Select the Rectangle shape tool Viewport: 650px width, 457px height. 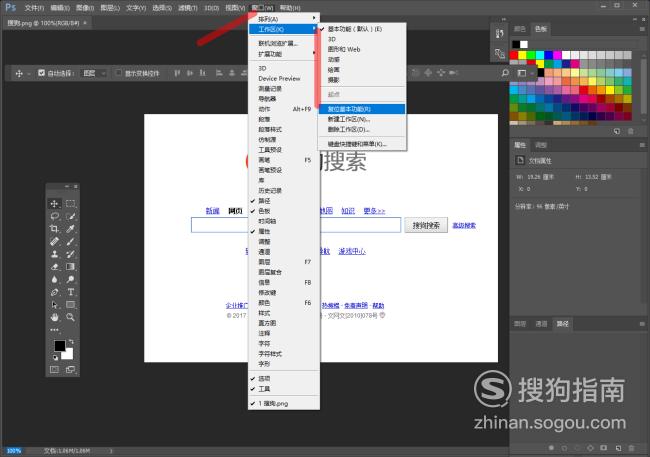point(71,305)
